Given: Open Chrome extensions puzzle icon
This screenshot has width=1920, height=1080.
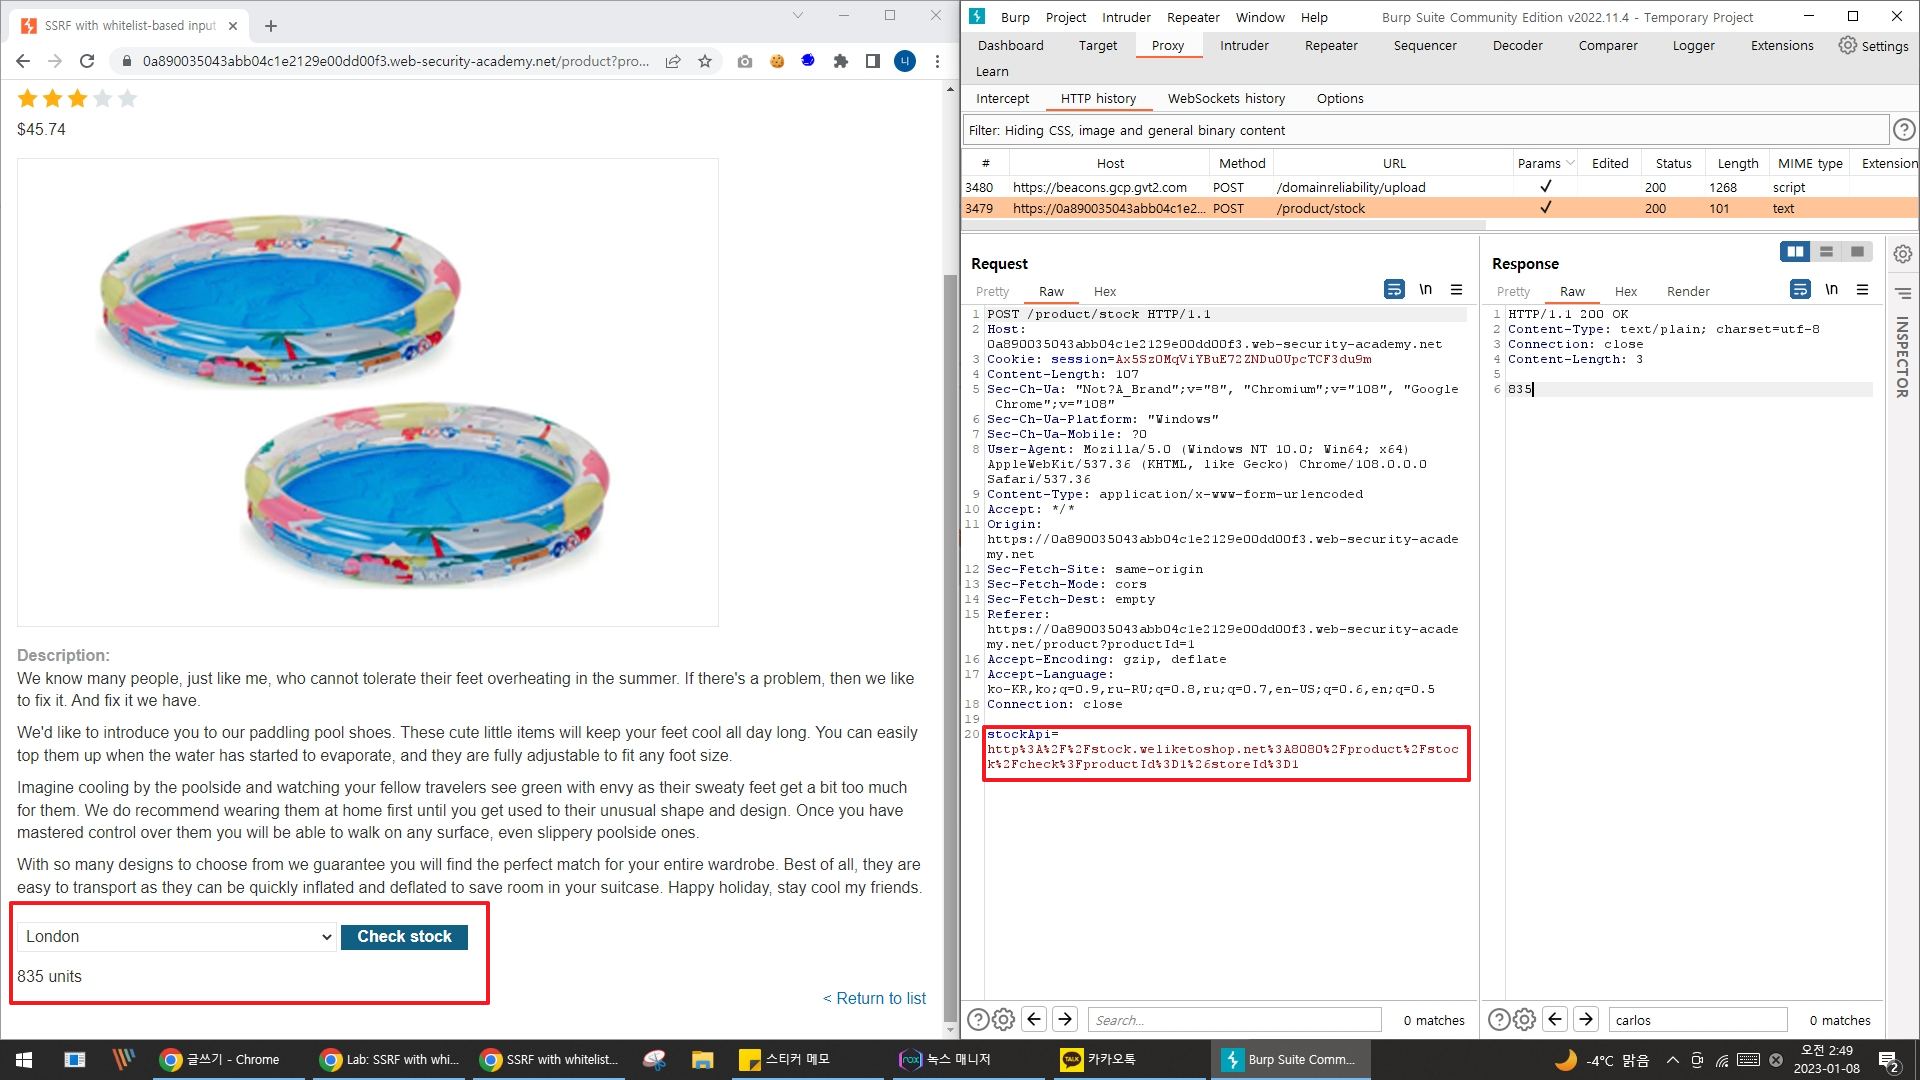Looking at the screenshot, I should coord(840,61).
